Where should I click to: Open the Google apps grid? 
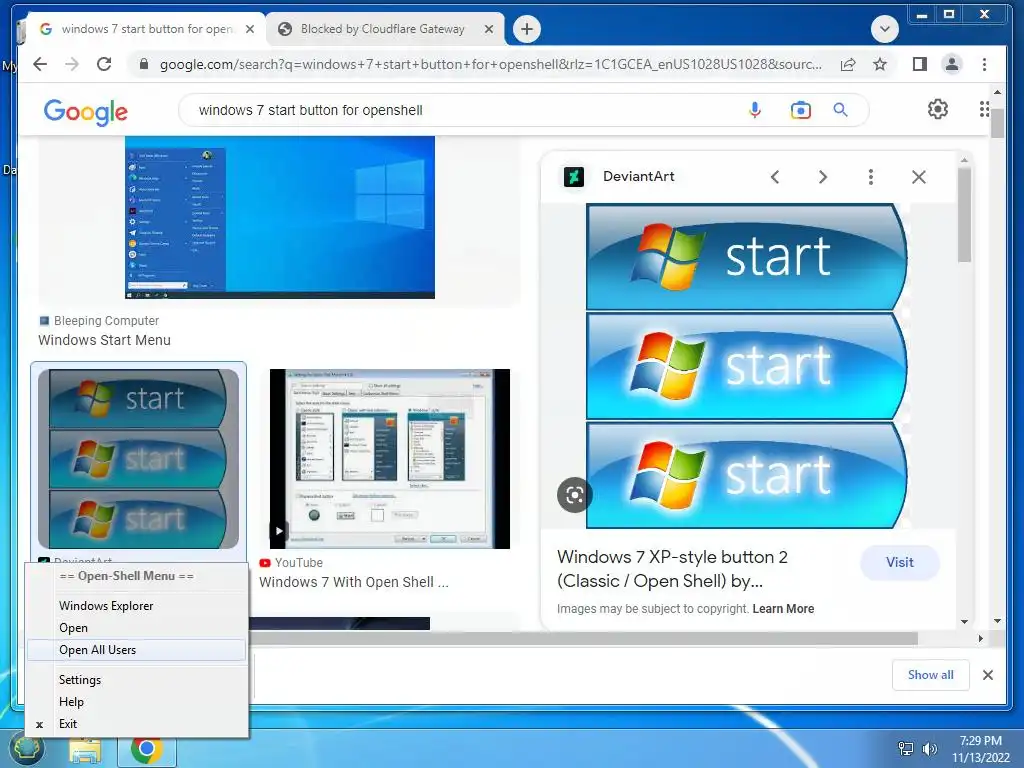984,109
